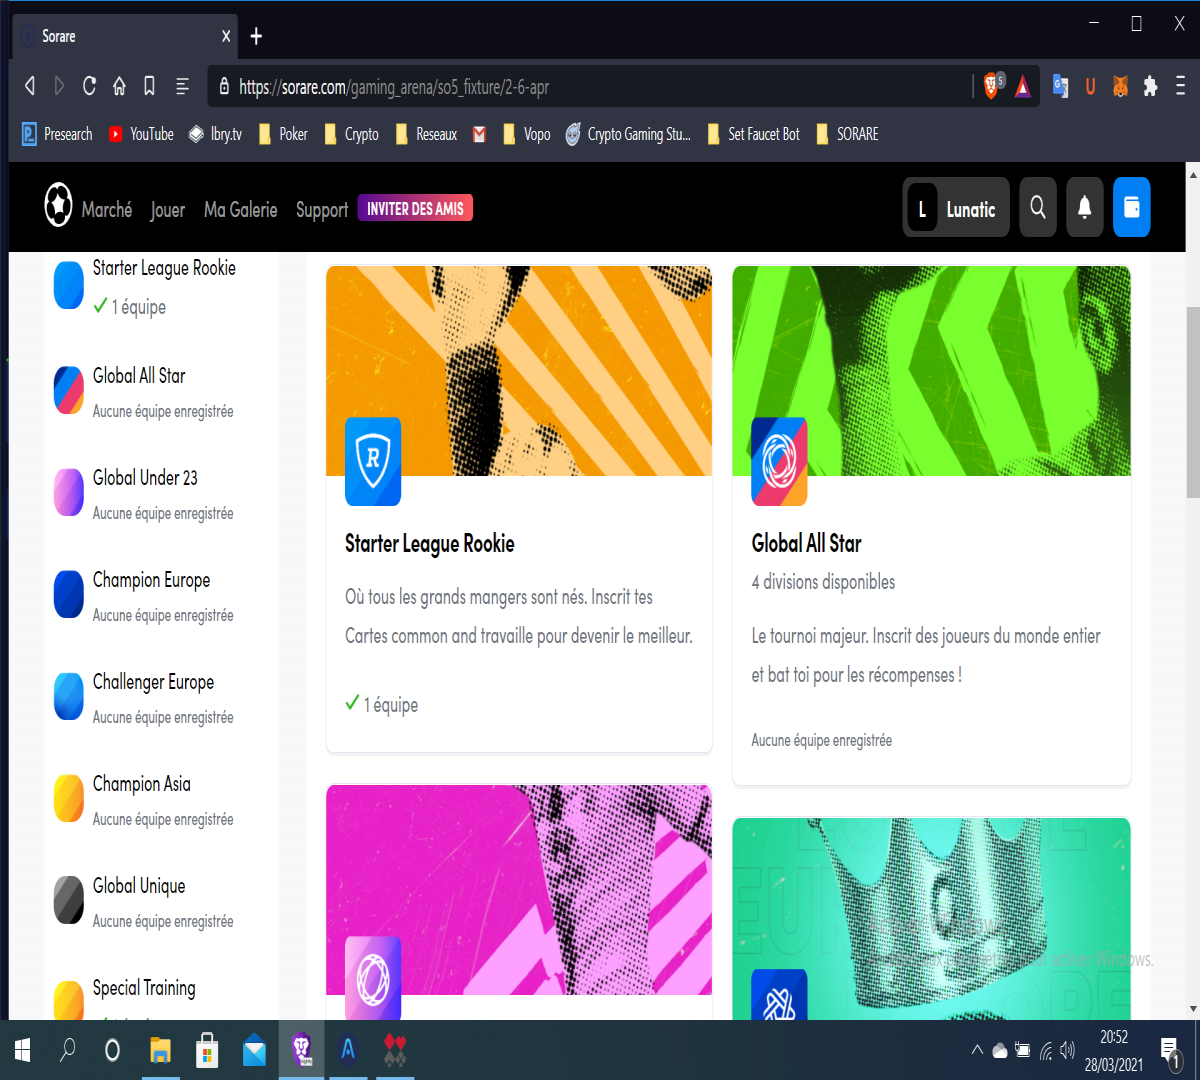Open the SORARE bookmark folder
Screen dimensions: 1200x1080
click(848, 134)
